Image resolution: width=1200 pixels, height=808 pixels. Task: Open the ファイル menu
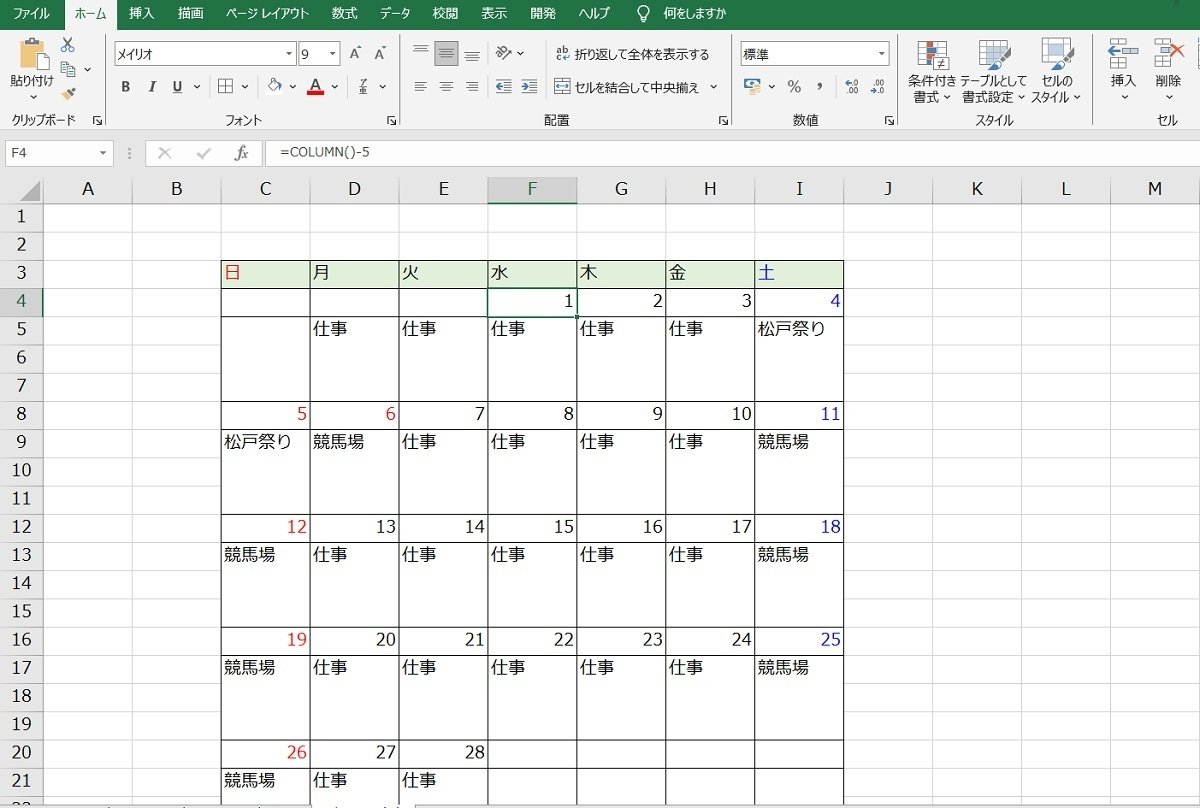point(31,13)
